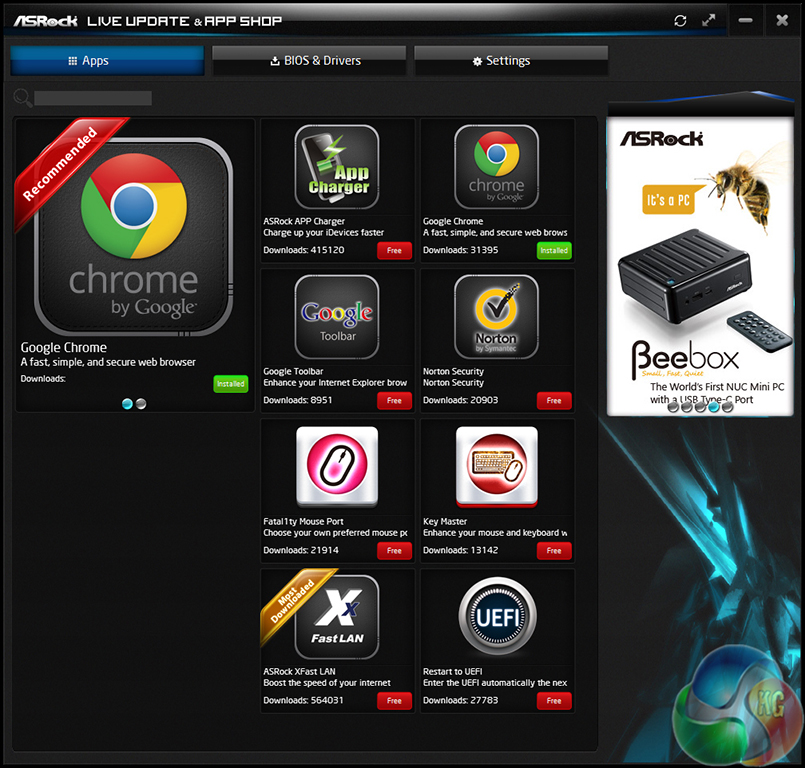Click the expand window arrows icon
The image size is (805, 768).
(x=708, y=21)
